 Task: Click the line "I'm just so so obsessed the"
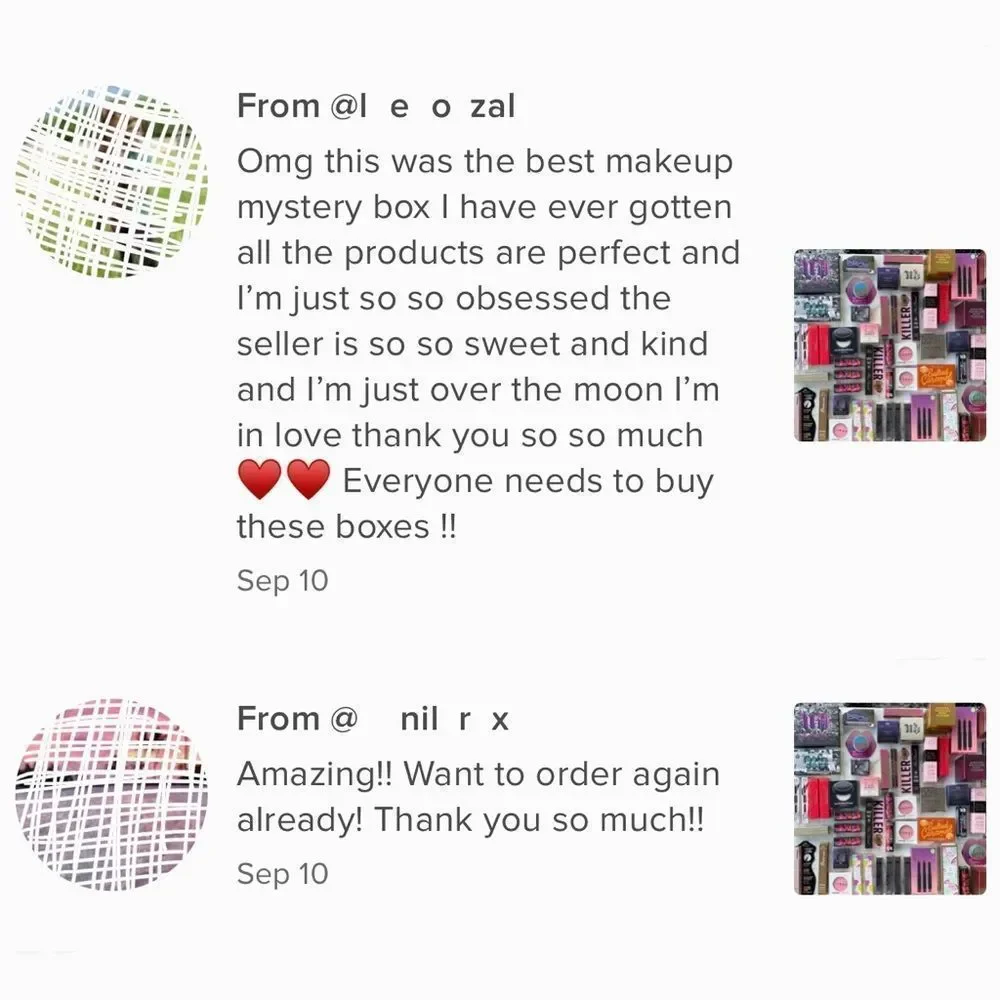pos(453,298)
